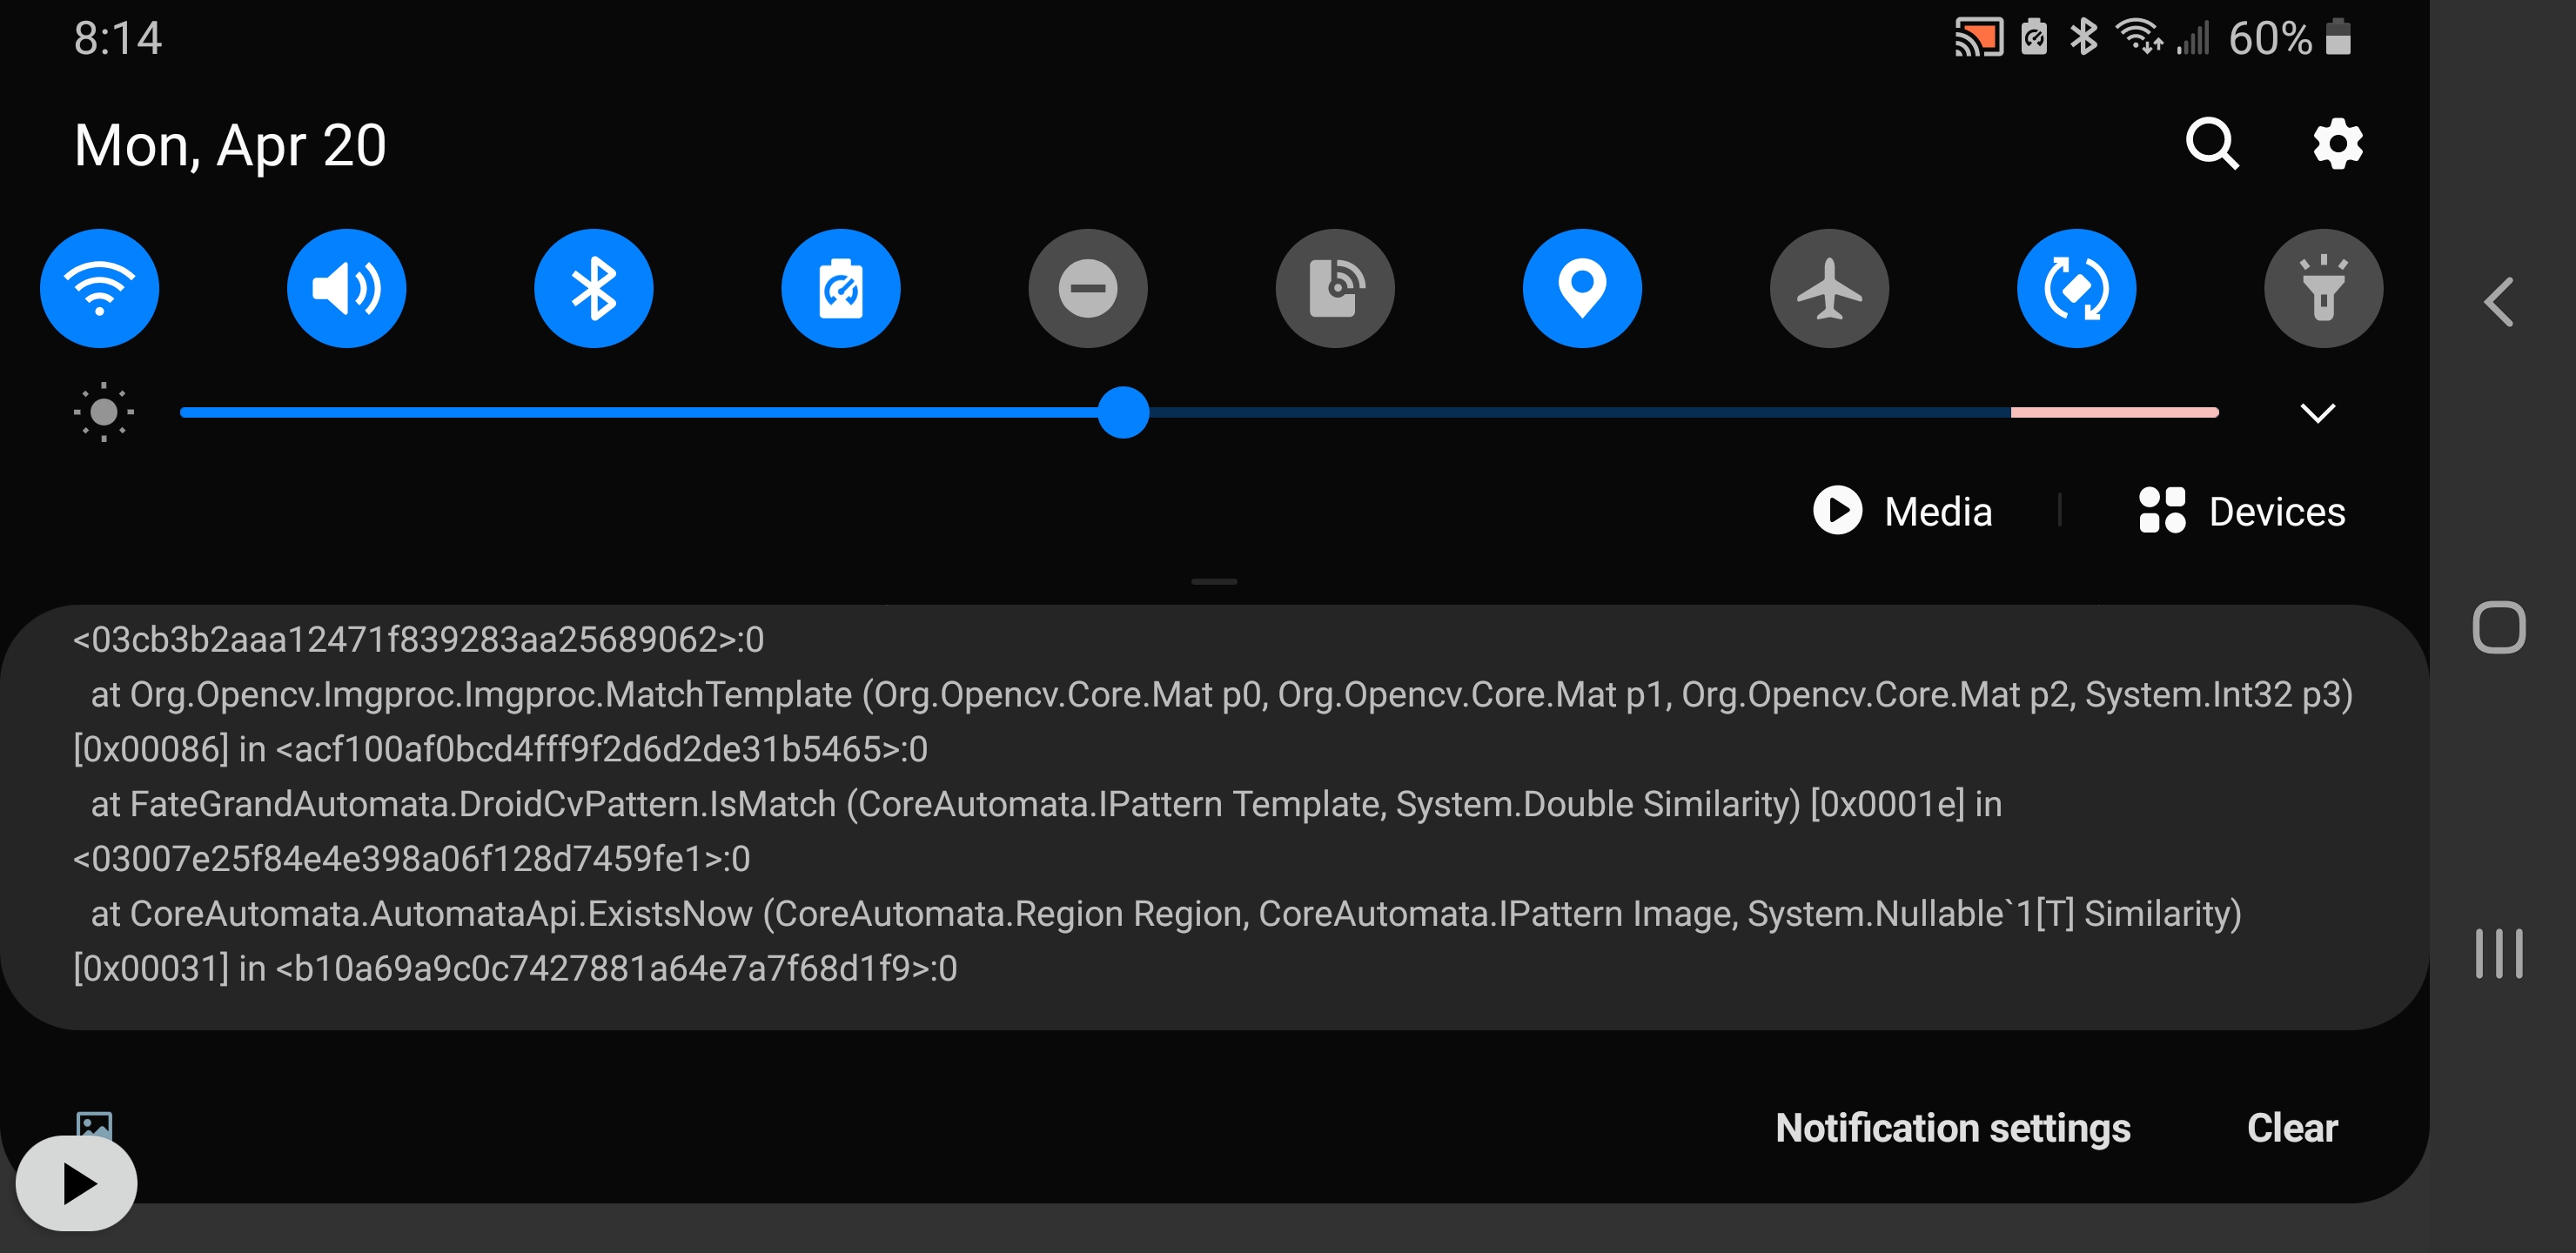Enable Do Not Disturb quick setting

pos(1088,288)
